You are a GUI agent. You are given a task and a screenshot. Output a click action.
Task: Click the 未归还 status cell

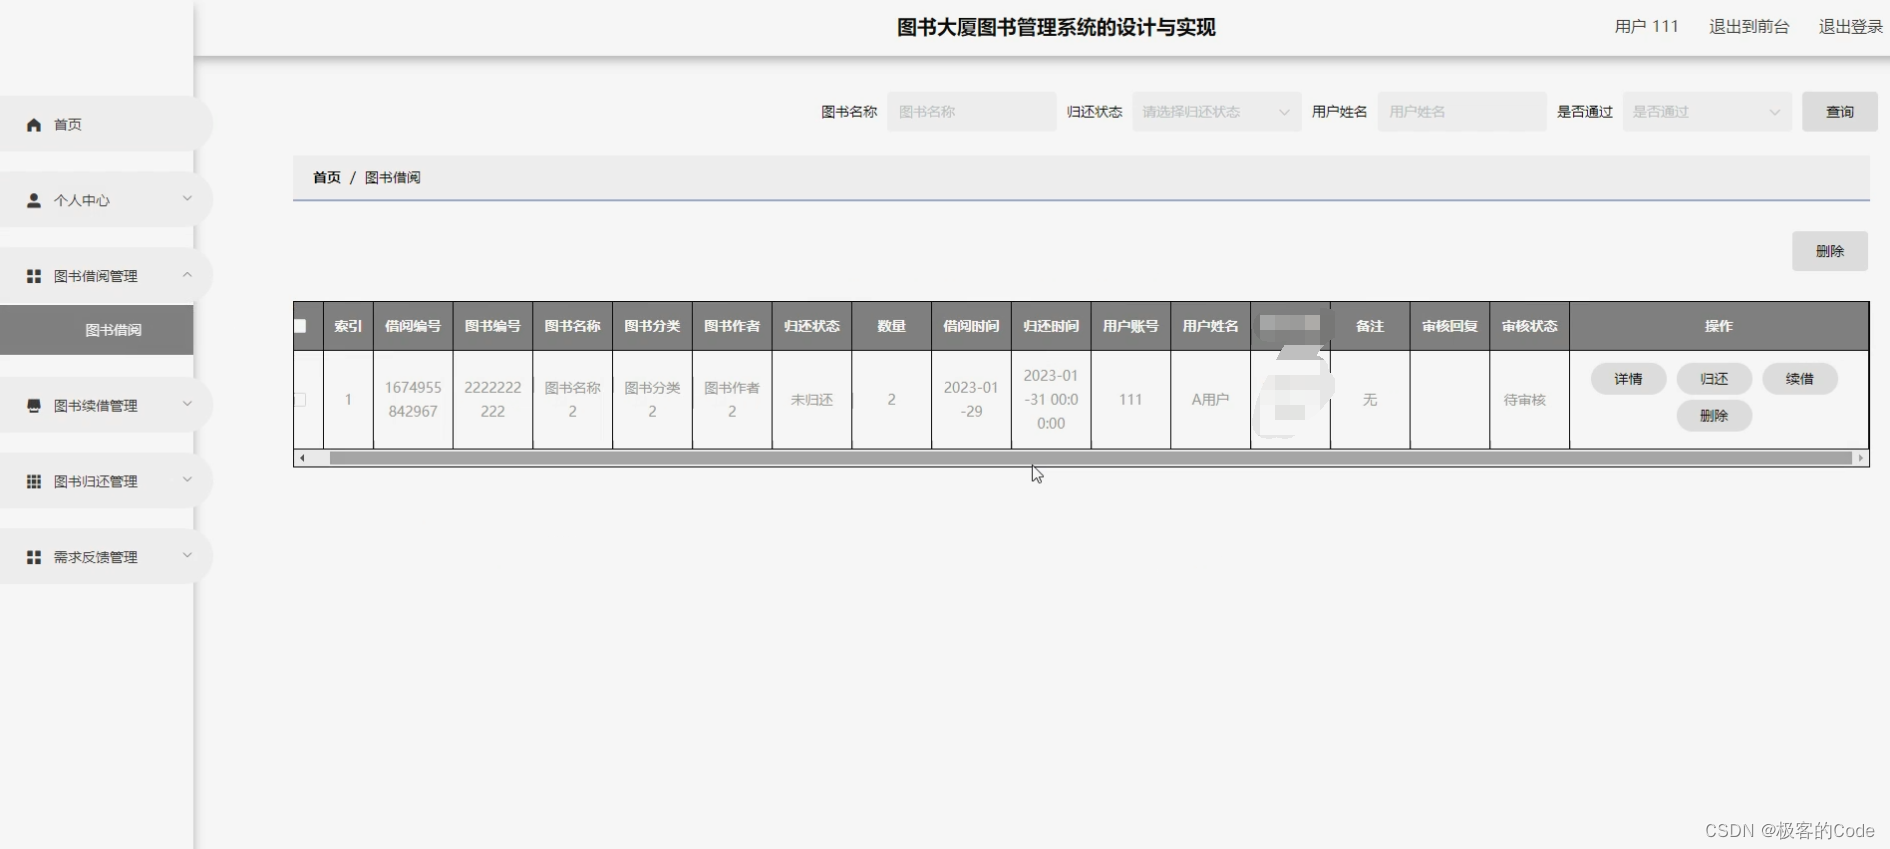(812, 400)
